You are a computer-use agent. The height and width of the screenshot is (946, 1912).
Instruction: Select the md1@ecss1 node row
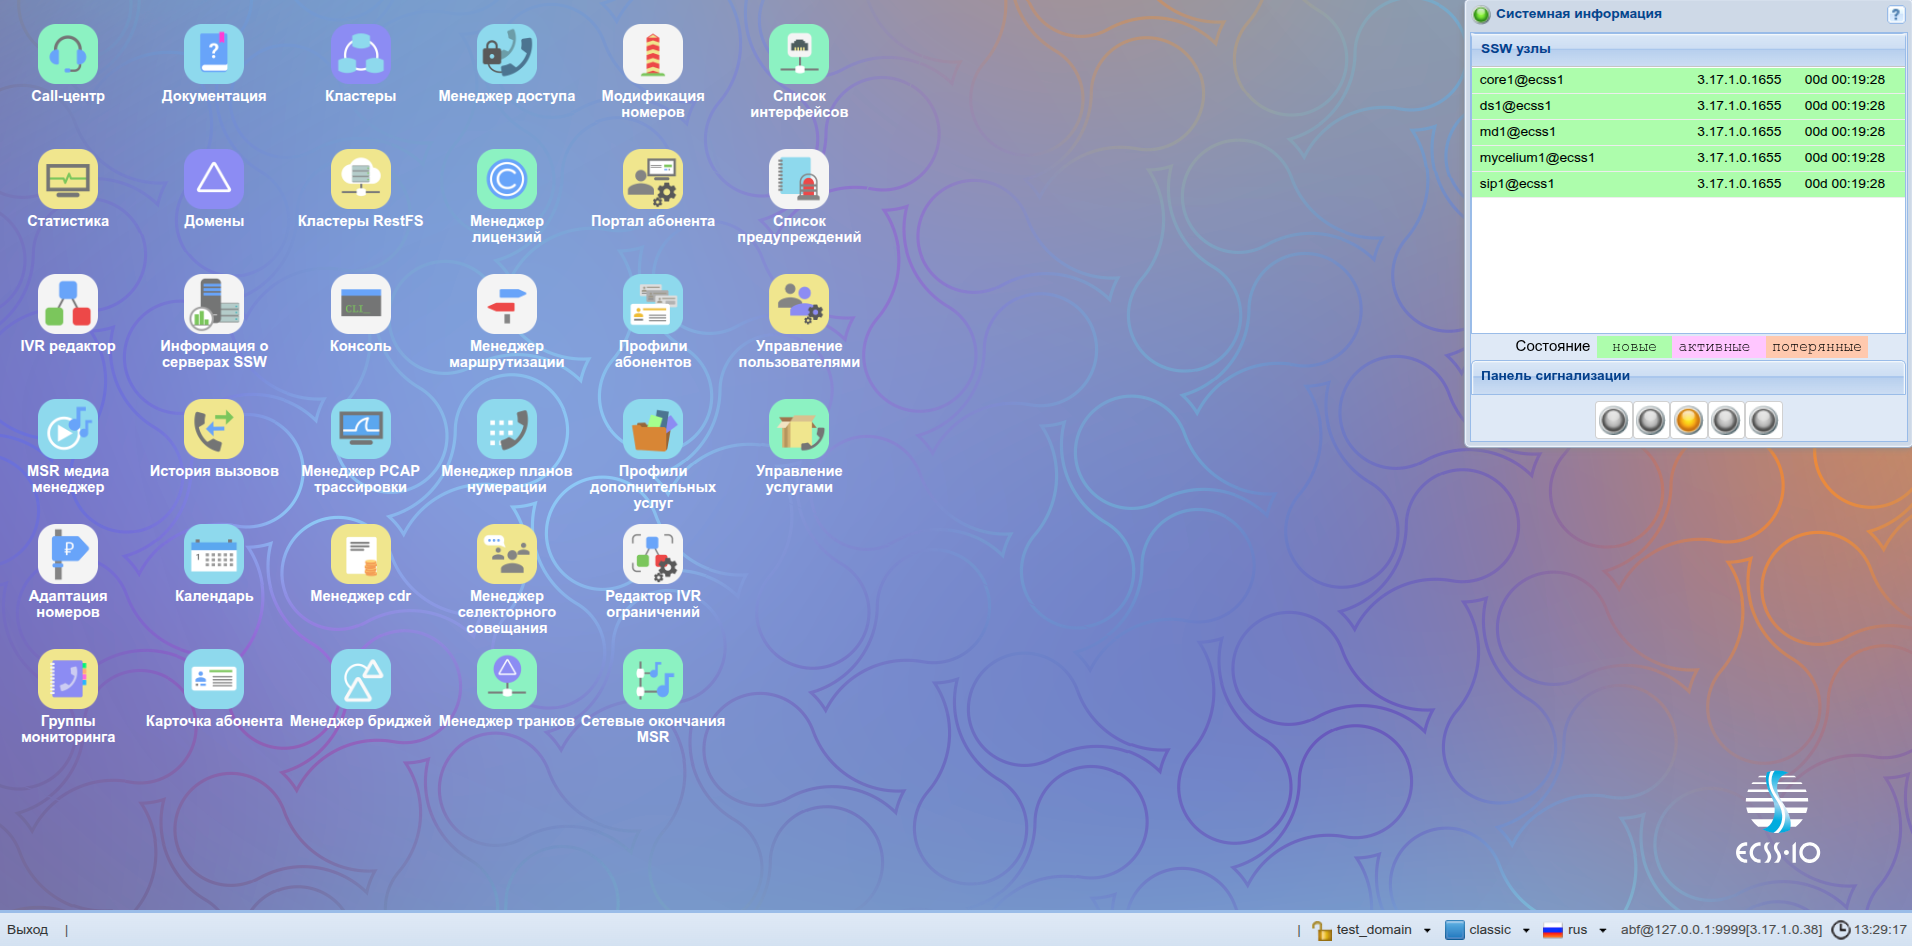tap(1688, 132)
